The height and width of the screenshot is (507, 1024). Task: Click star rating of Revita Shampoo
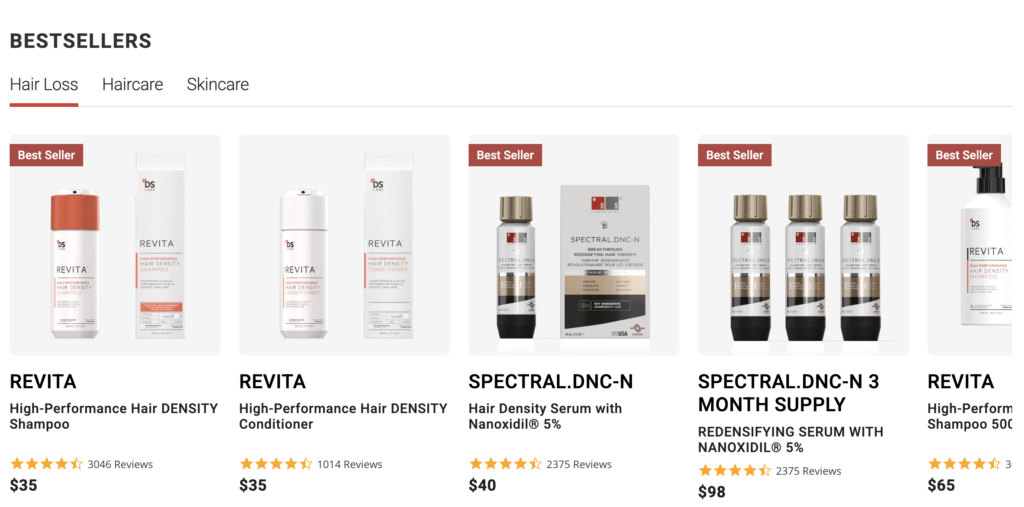[46, 464]
